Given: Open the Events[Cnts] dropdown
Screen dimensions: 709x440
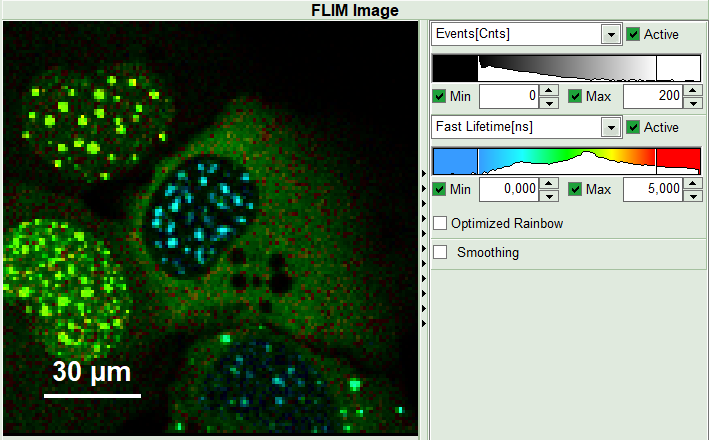Looking at the screenshot, I should point(611,34).
